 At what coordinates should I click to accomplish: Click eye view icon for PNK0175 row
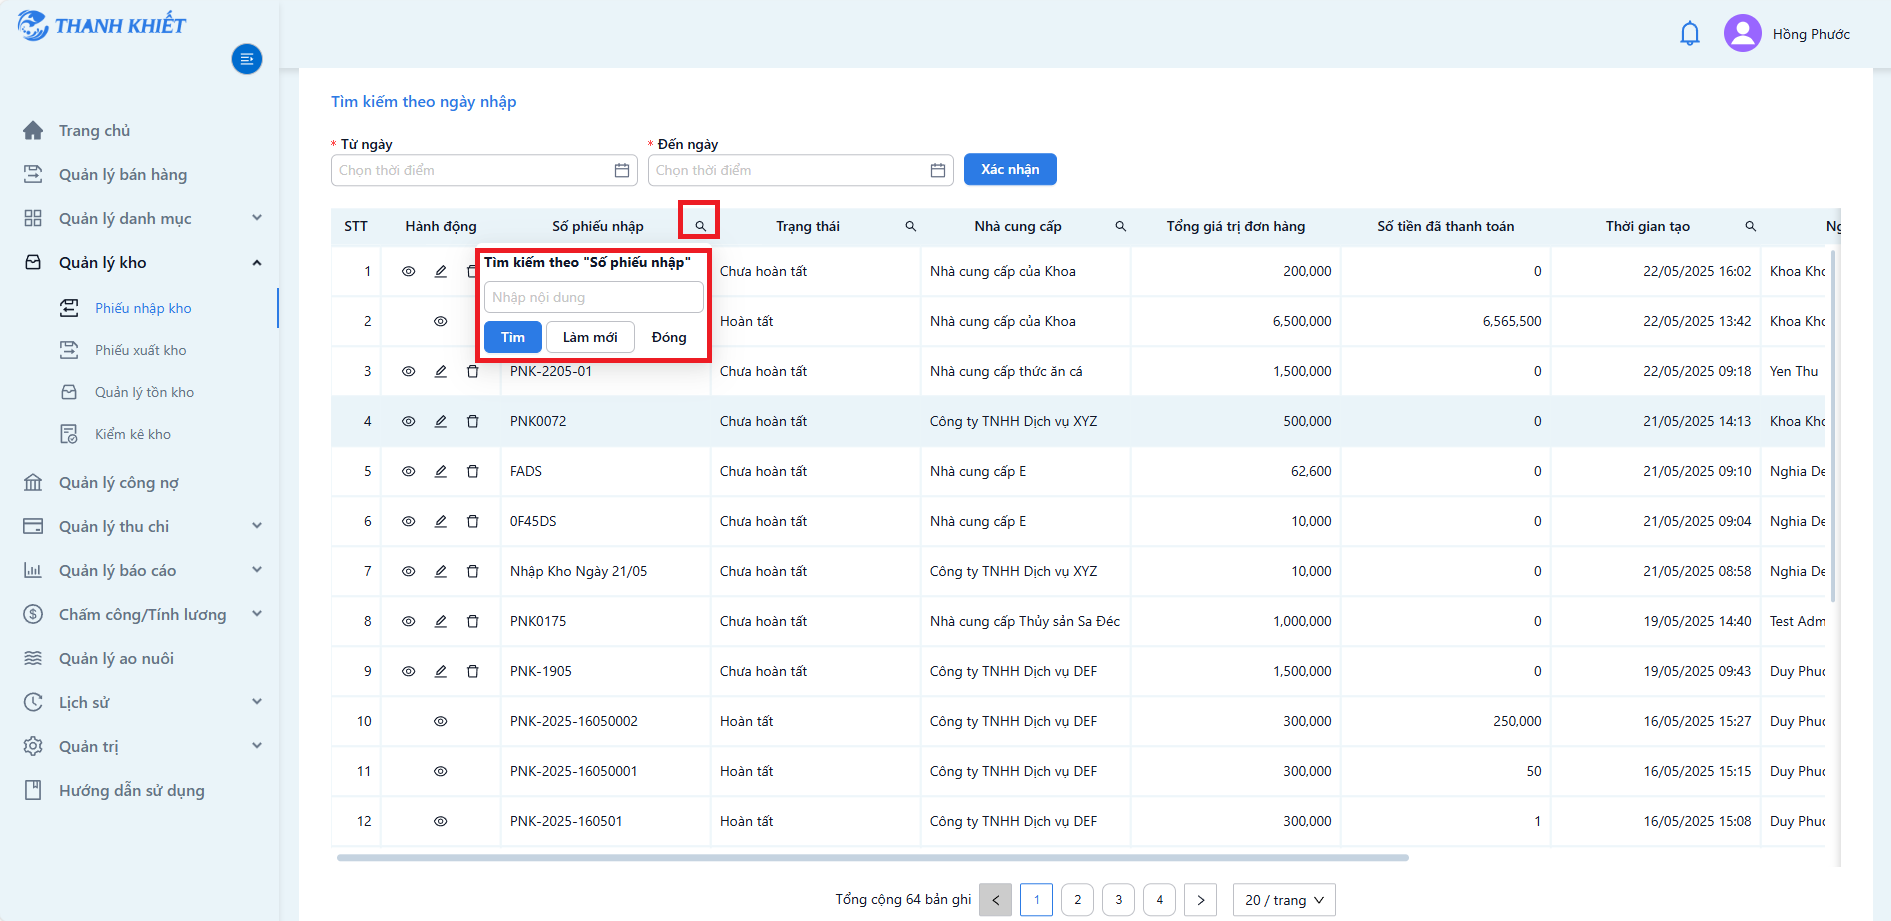409,621
